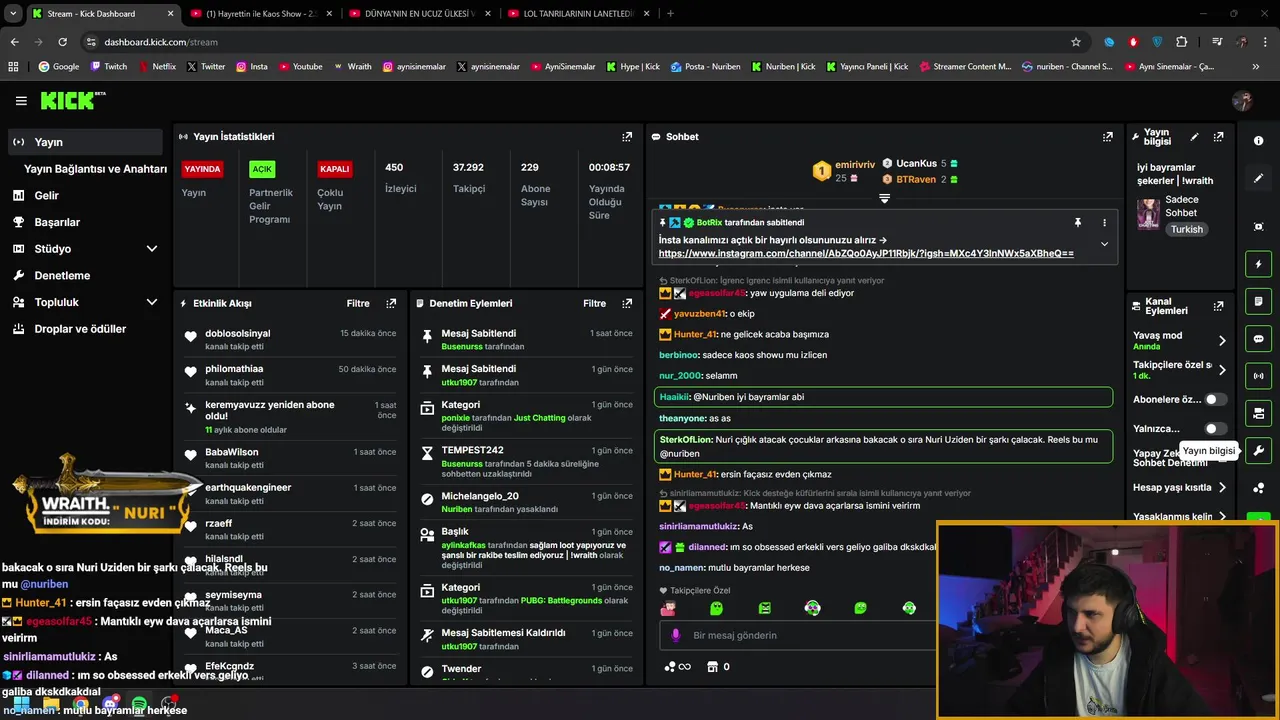
Task: Switch to LOL TANRILARININ browser tab
Action: coord(577,14)
